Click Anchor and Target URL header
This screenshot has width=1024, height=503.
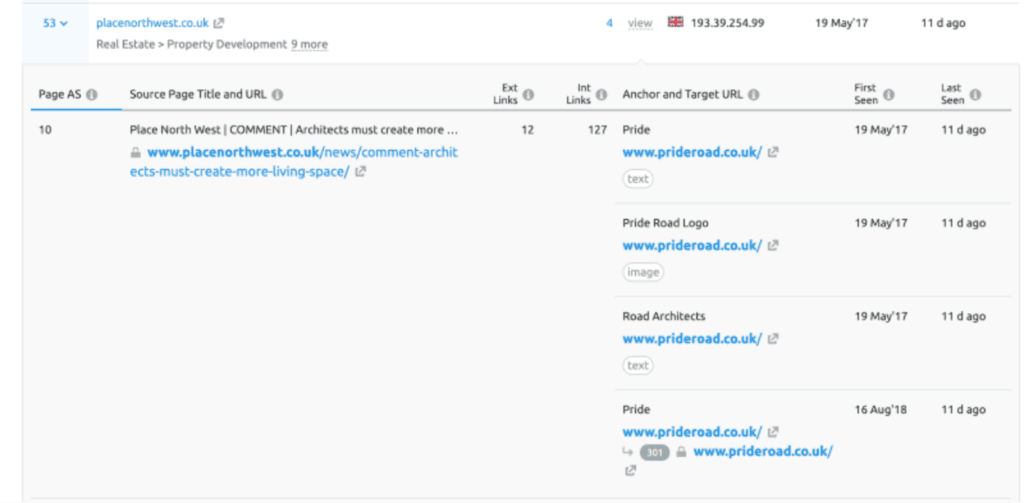click(682, 95)
